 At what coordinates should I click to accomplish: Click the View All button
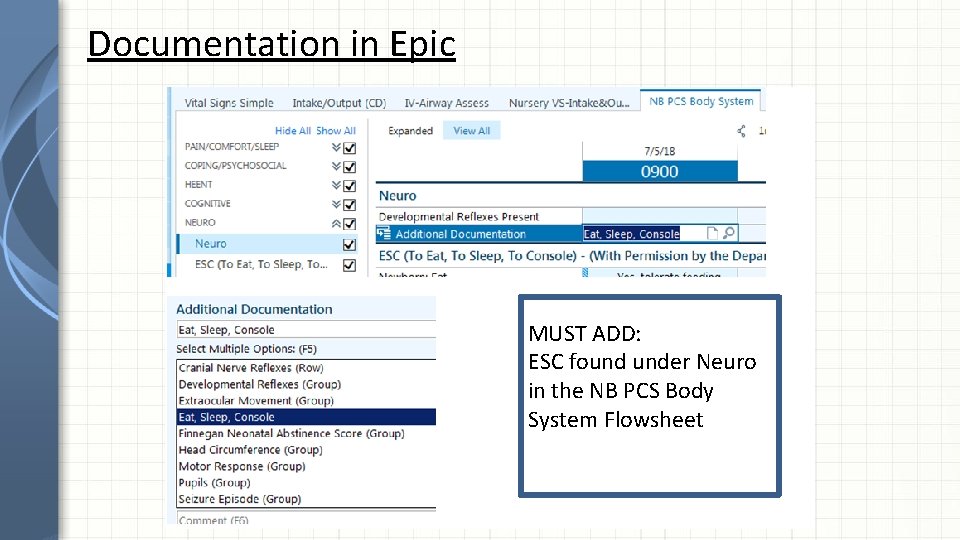471,130
